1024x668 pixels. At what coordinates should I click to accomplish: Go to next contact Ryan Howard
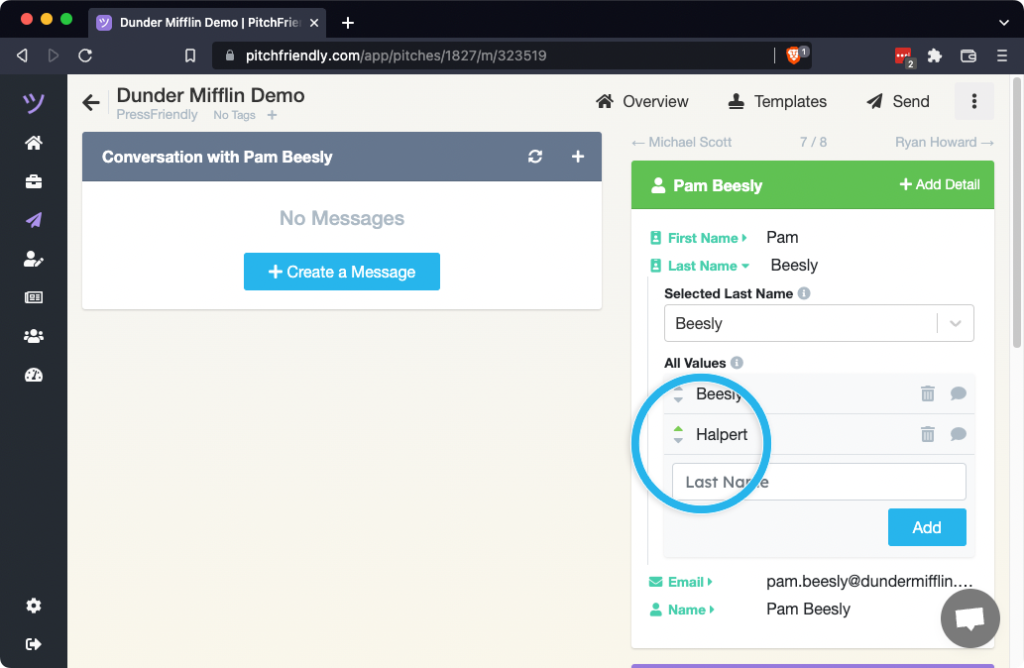click(x=943, y=142)
